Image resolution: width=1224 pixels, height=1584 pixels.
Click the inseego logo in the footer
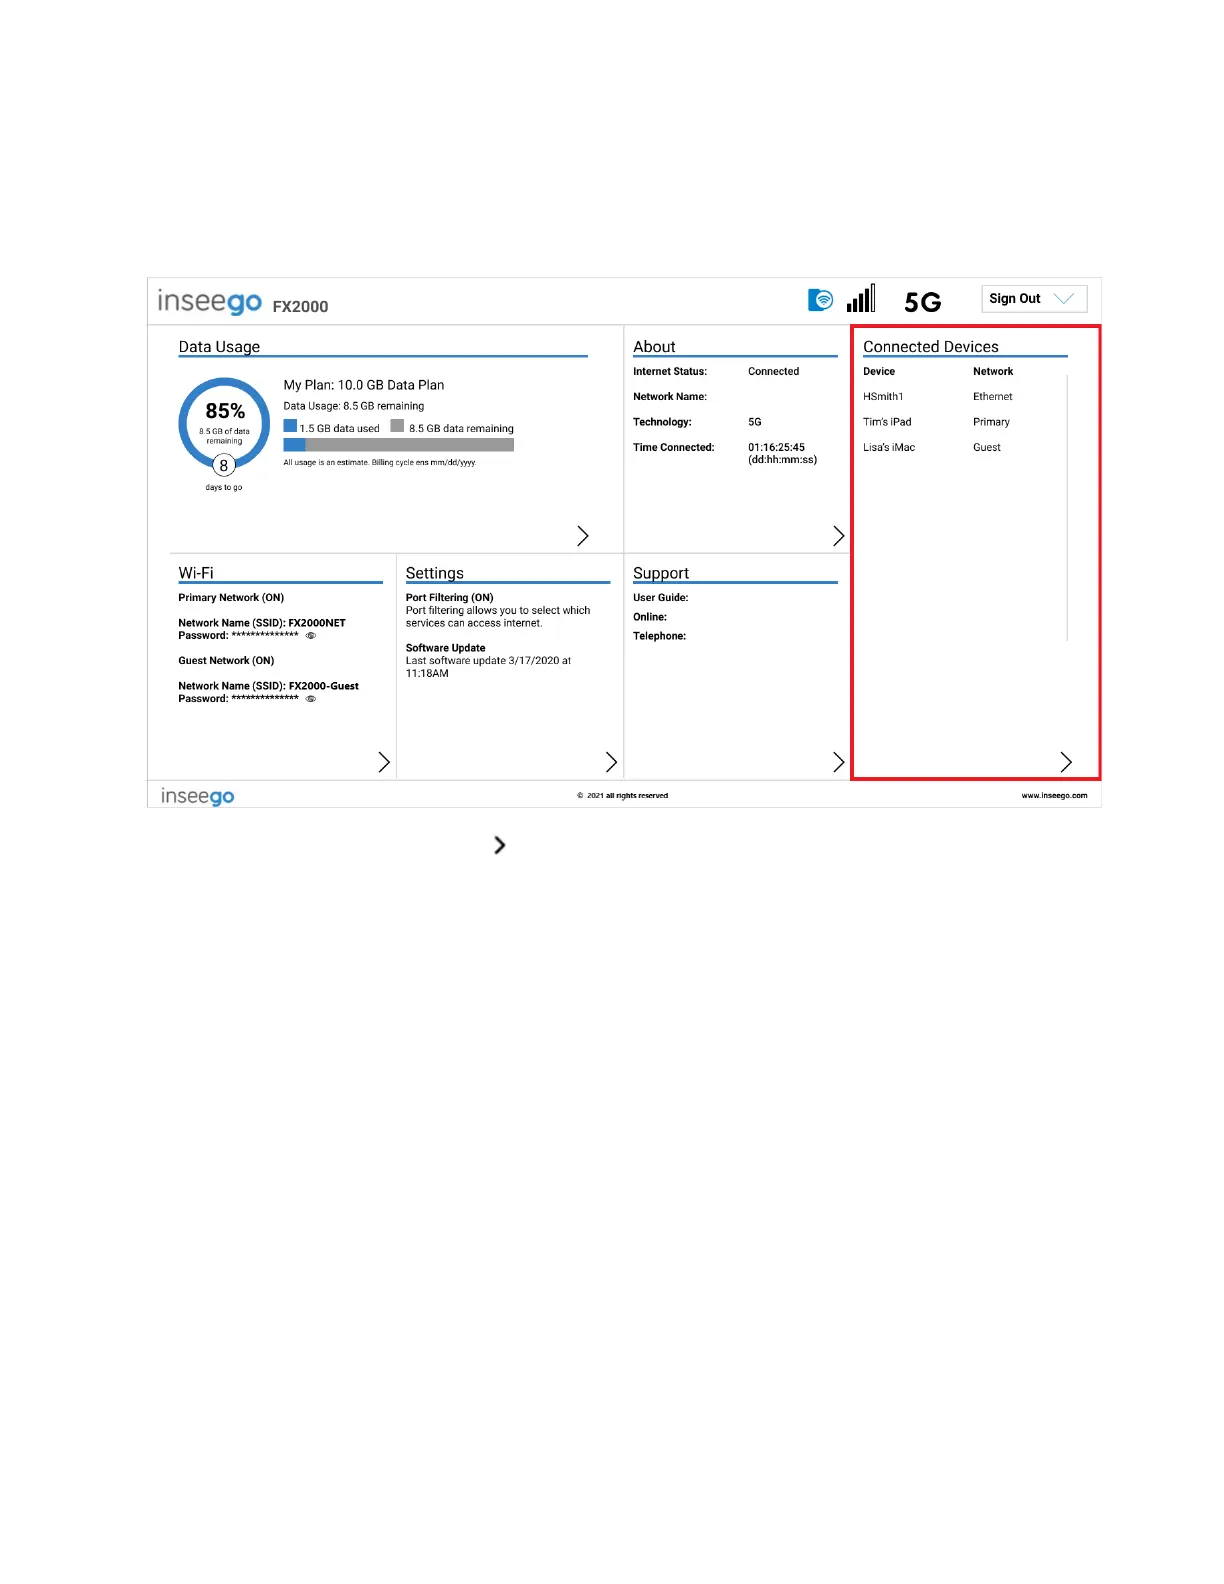click(x=197, y=796)
